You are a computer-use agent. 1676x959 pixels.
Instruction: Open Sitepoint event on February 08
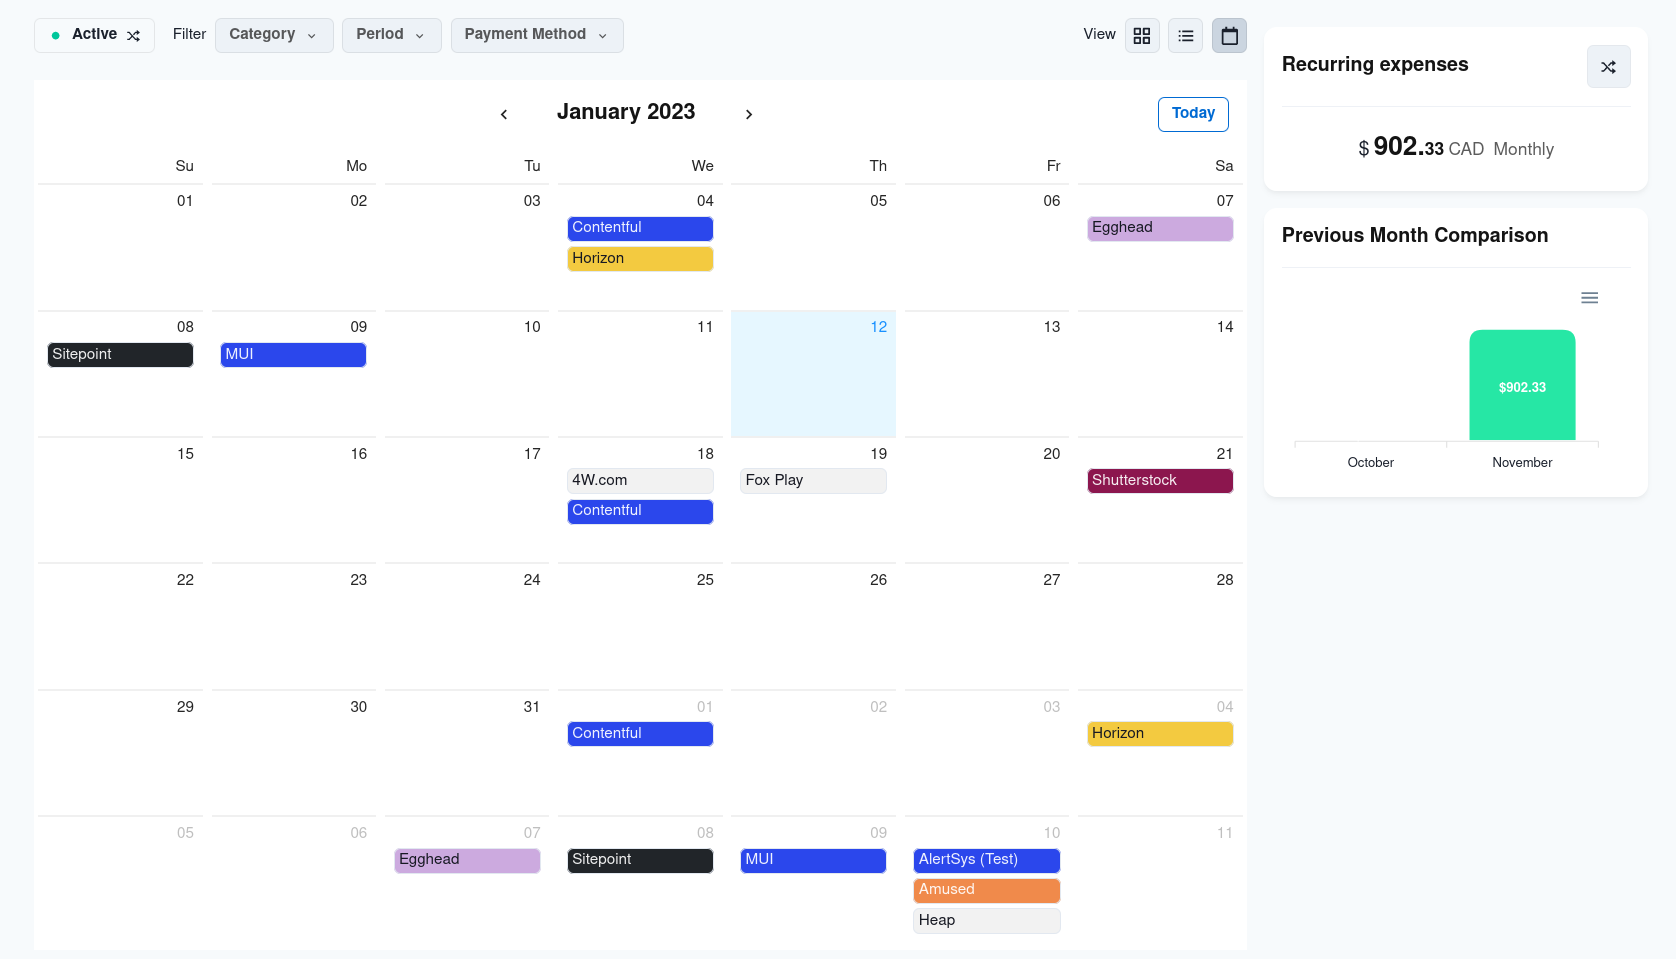640,860
